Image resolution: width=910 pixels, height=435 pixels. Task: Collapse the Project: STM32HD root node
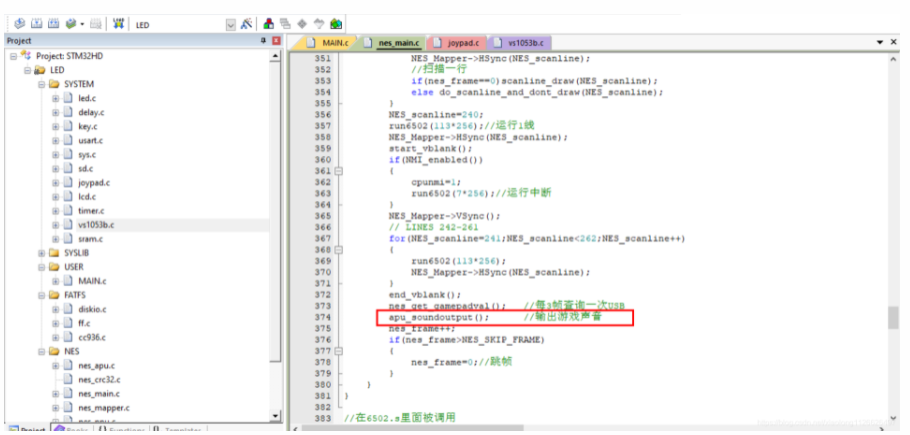(13, 56)
